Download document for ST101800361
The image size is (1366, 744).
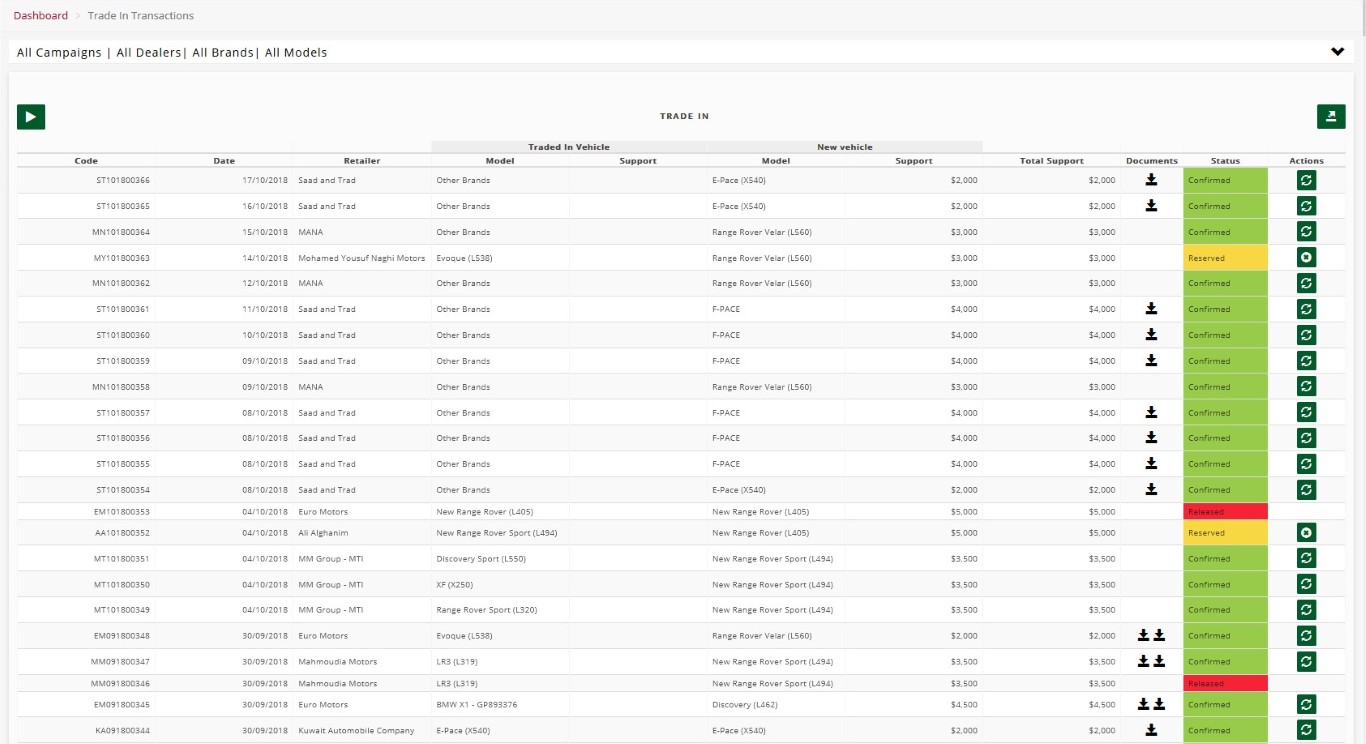point(1151,309)
